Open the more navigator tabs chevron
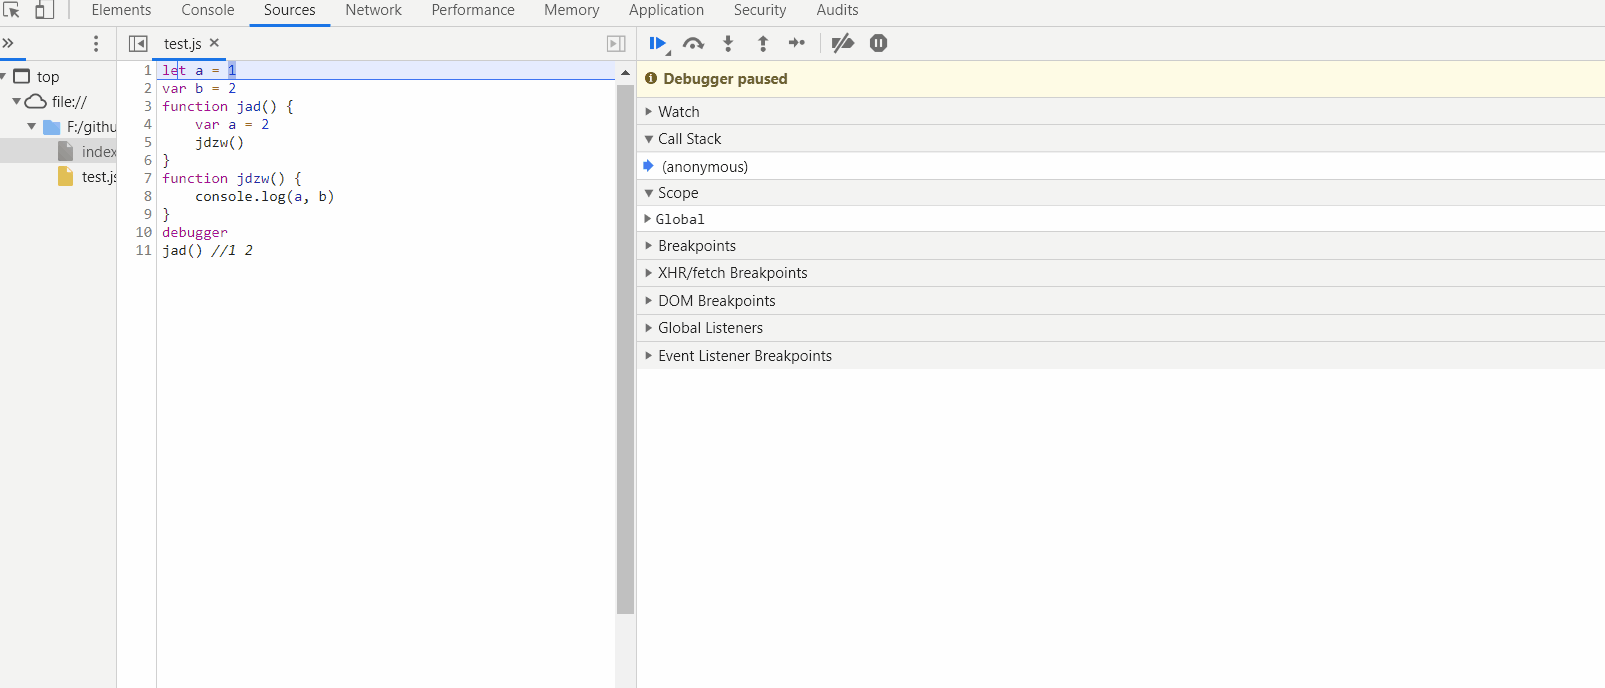The image size is (1605, 688). pyautogui.click(x=8, y=43)
